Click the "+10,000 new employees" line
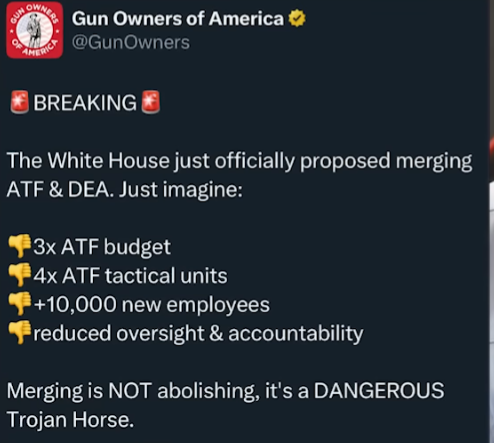Viewport: 494px width, 443px height. pyautogui.click(x=151, y=305)
